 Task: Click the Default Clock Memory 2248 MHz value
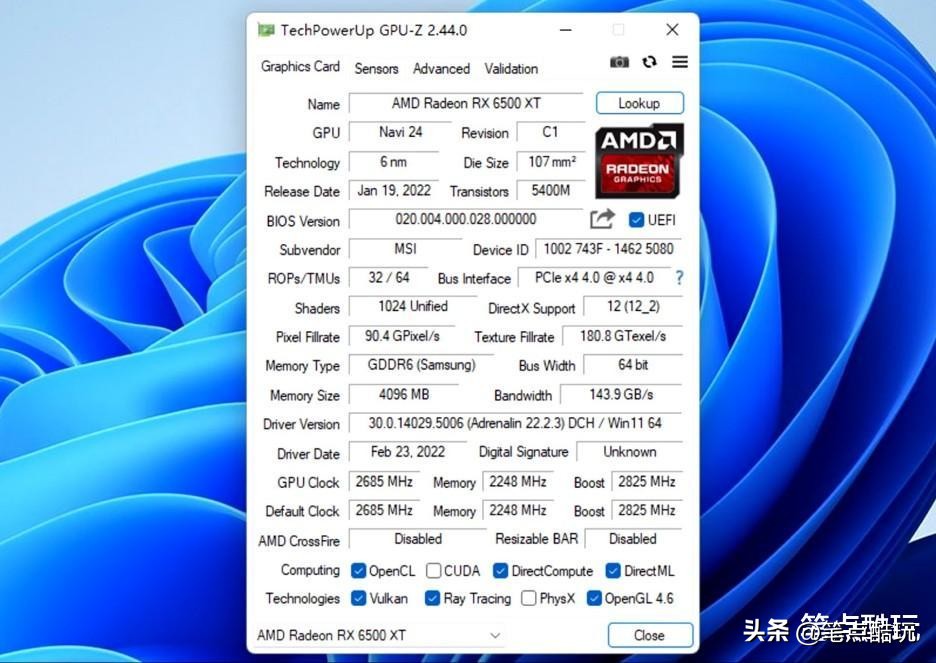click(518, 510)
